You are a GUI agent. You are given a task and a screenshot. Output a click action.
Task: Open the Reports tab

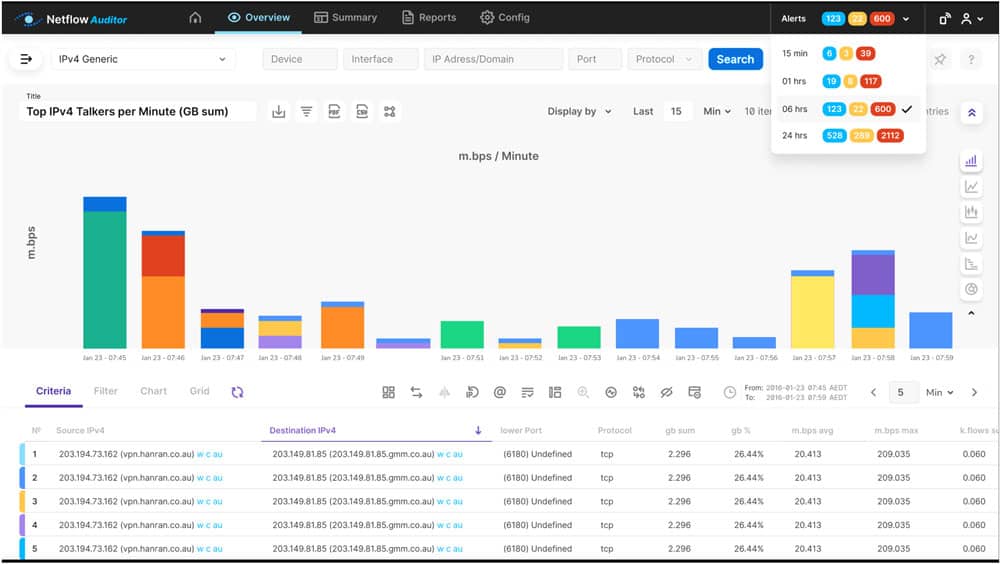pyautogui.click(x=429, y=18)
